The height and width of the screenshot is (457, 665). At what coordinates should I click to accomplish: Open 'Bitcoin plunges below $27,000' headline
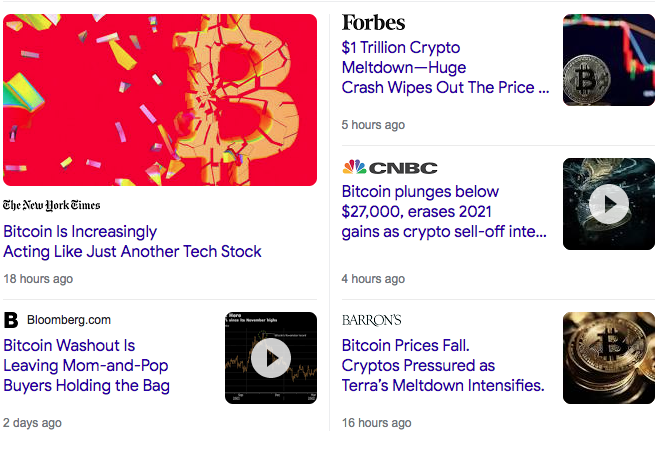(444, 212)
